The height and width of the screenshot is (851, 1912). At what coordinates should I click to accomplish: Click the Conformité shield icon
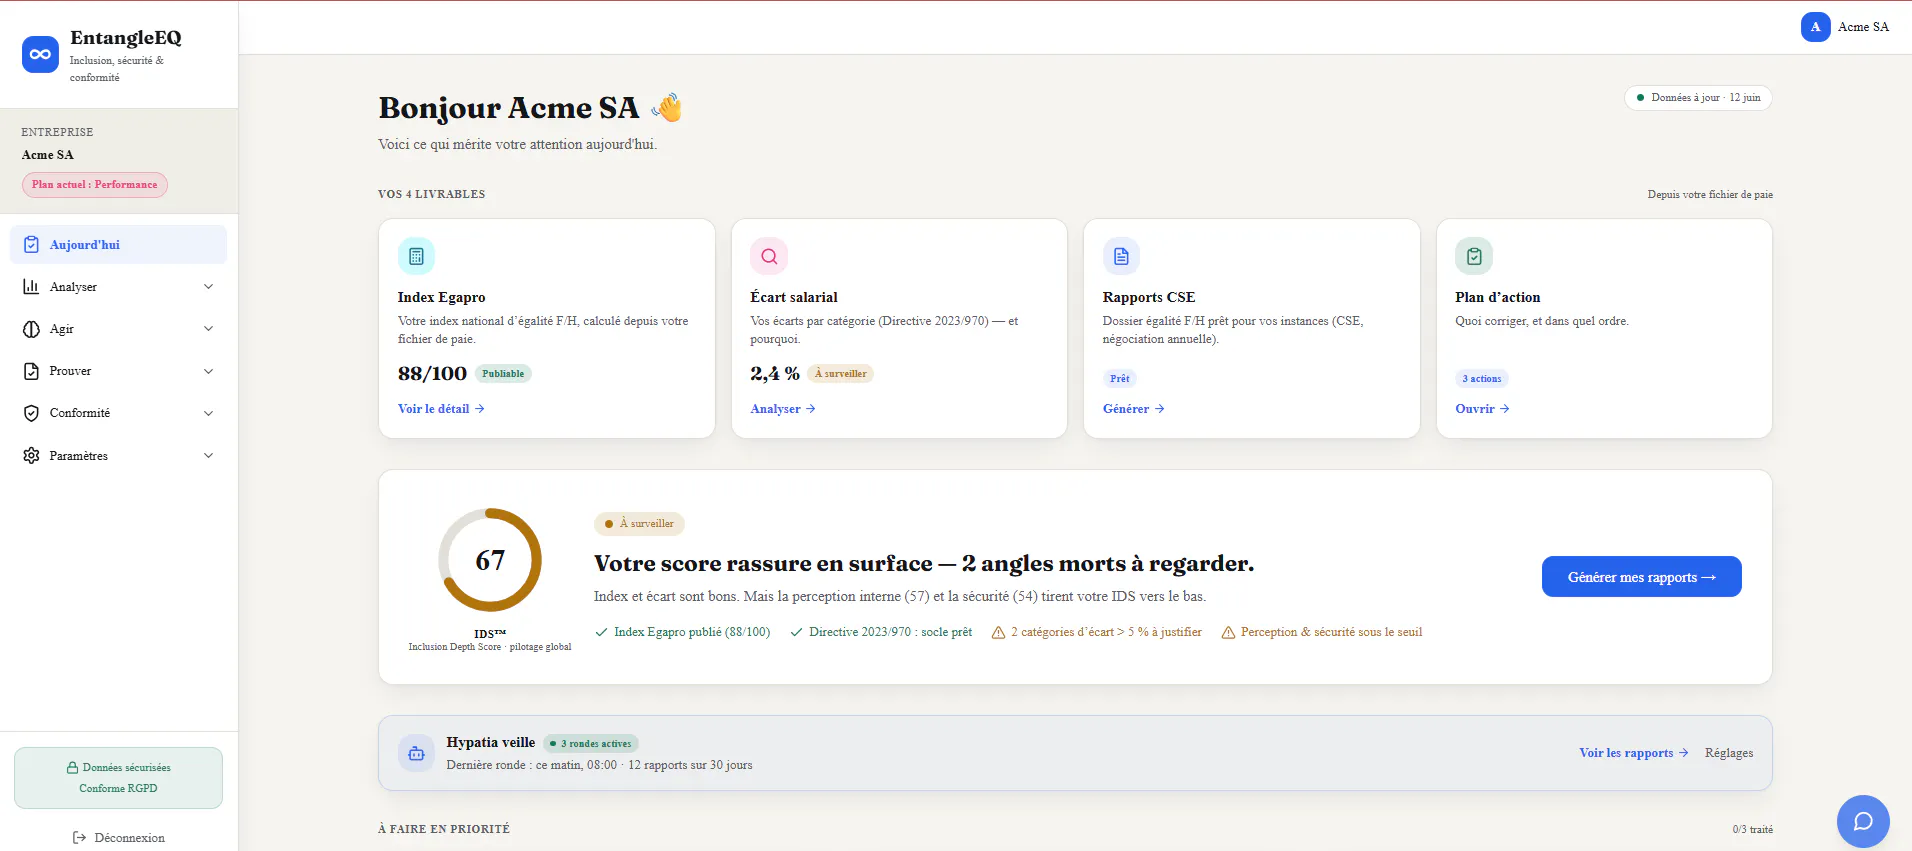(x=31, y=413)
